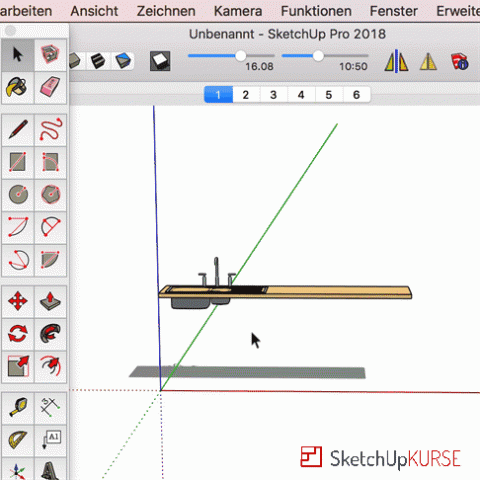Viewport: 480px width, 480px height.
Task: Choose the Freehand drawing tool
Action: tap(50, 130)
